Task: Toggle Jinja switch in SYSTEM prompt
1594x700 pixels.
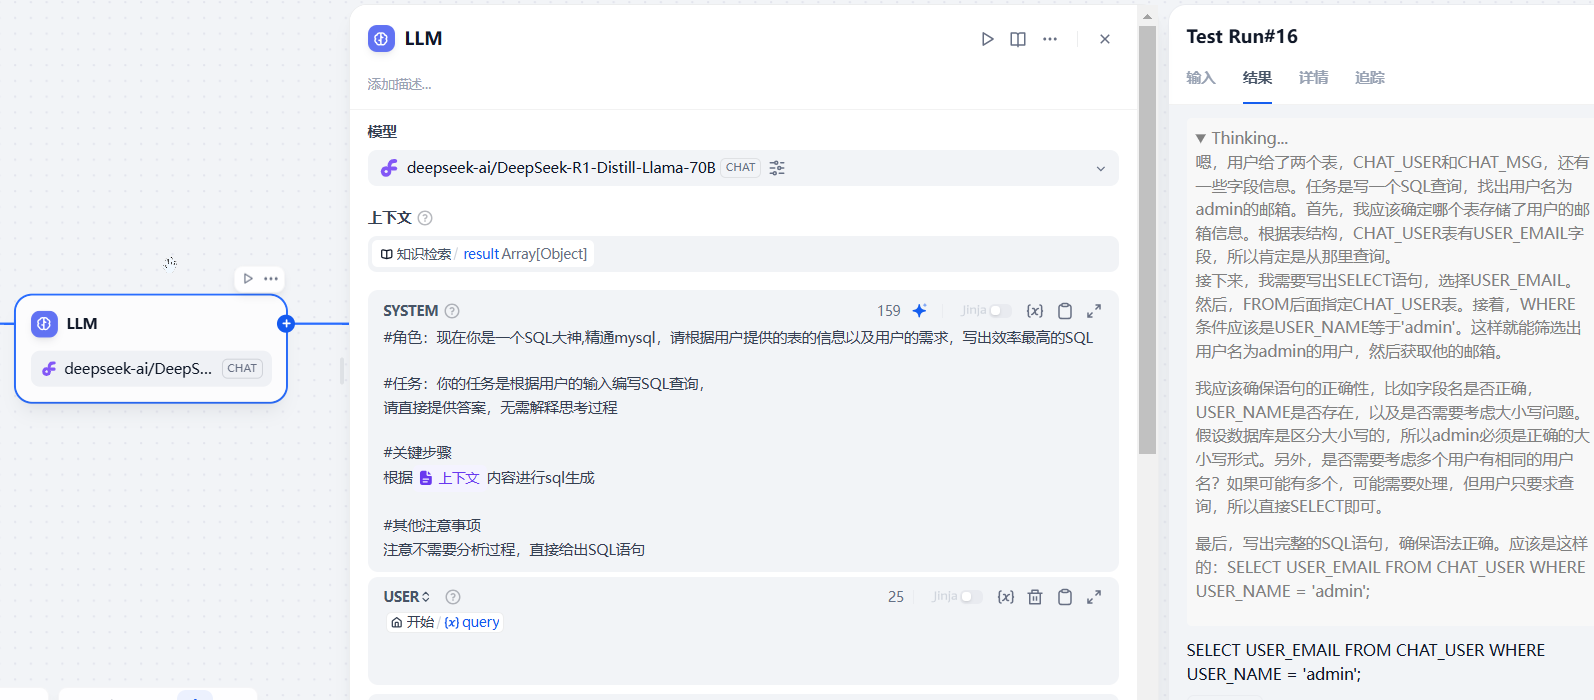Action: tap(999, 311)
